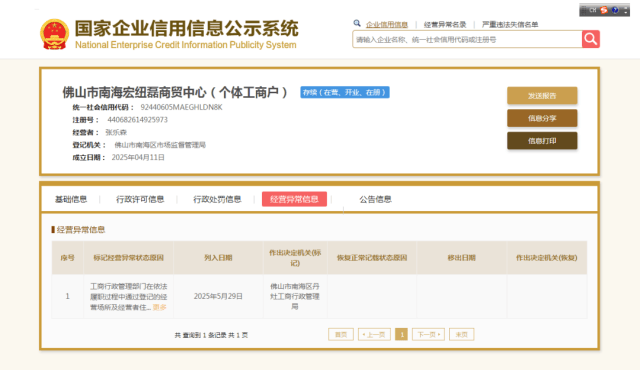Open the 经营异常名录 link
640x370 pixels.
[x=445, y=25]
